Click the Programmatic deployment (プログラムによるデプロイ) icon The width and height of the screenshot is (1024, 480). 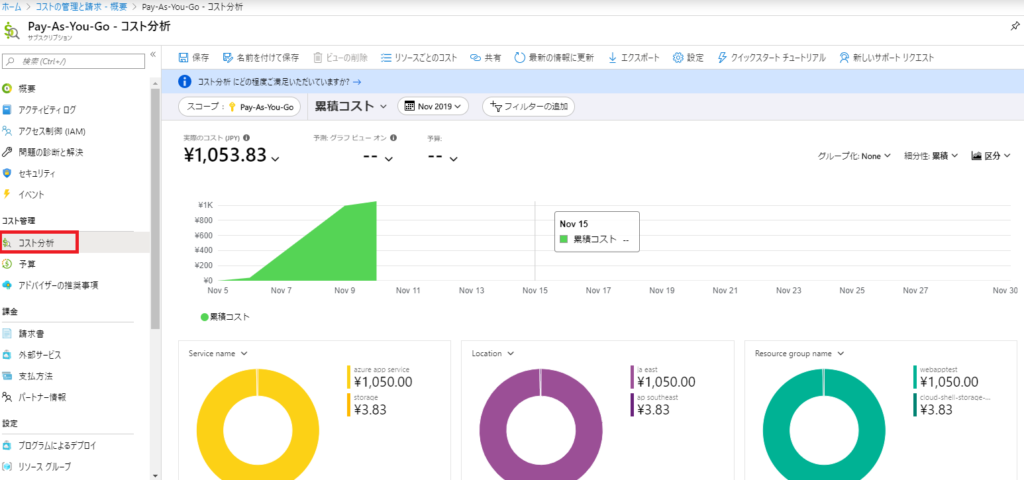click(x=7, y=445)
